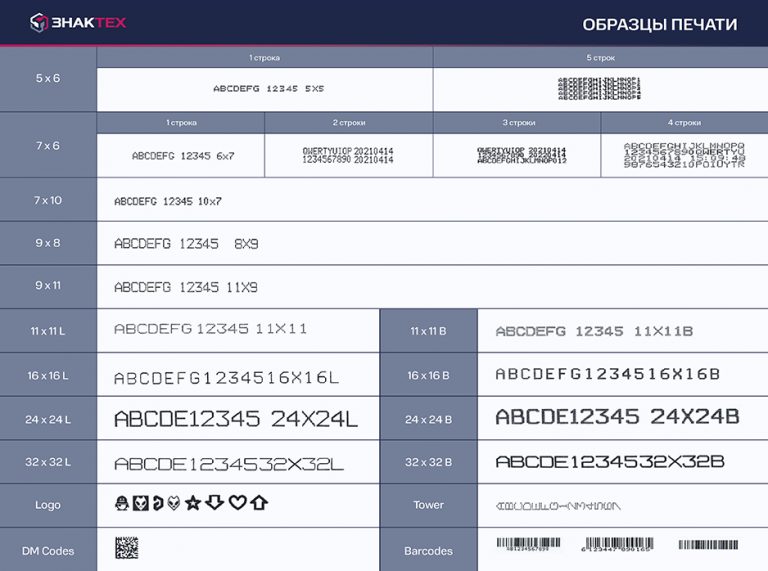Click the ОБРАЗЦЫ ПЕЧАТИ header title
Viewport: 768px width, 571px height.
click(x=660, y=24)
